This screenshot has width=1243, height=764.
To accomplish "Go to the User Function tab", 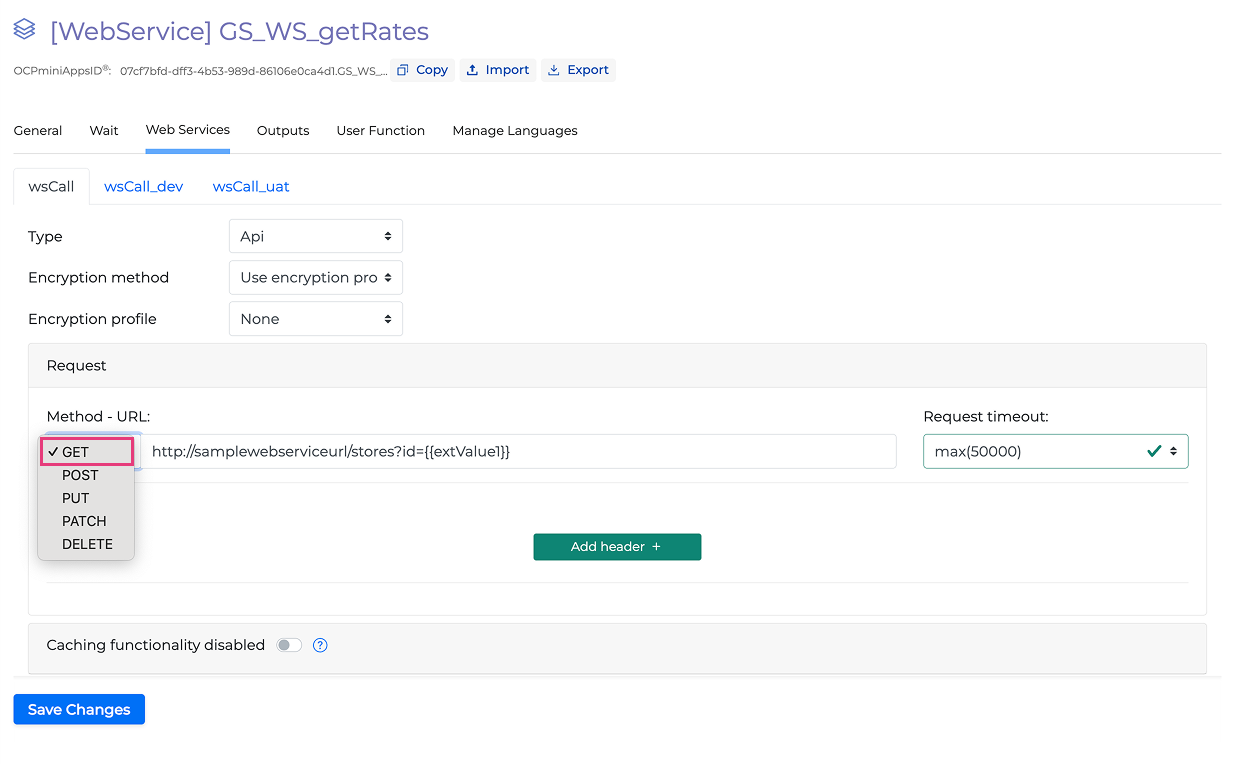I will point(380,131).
